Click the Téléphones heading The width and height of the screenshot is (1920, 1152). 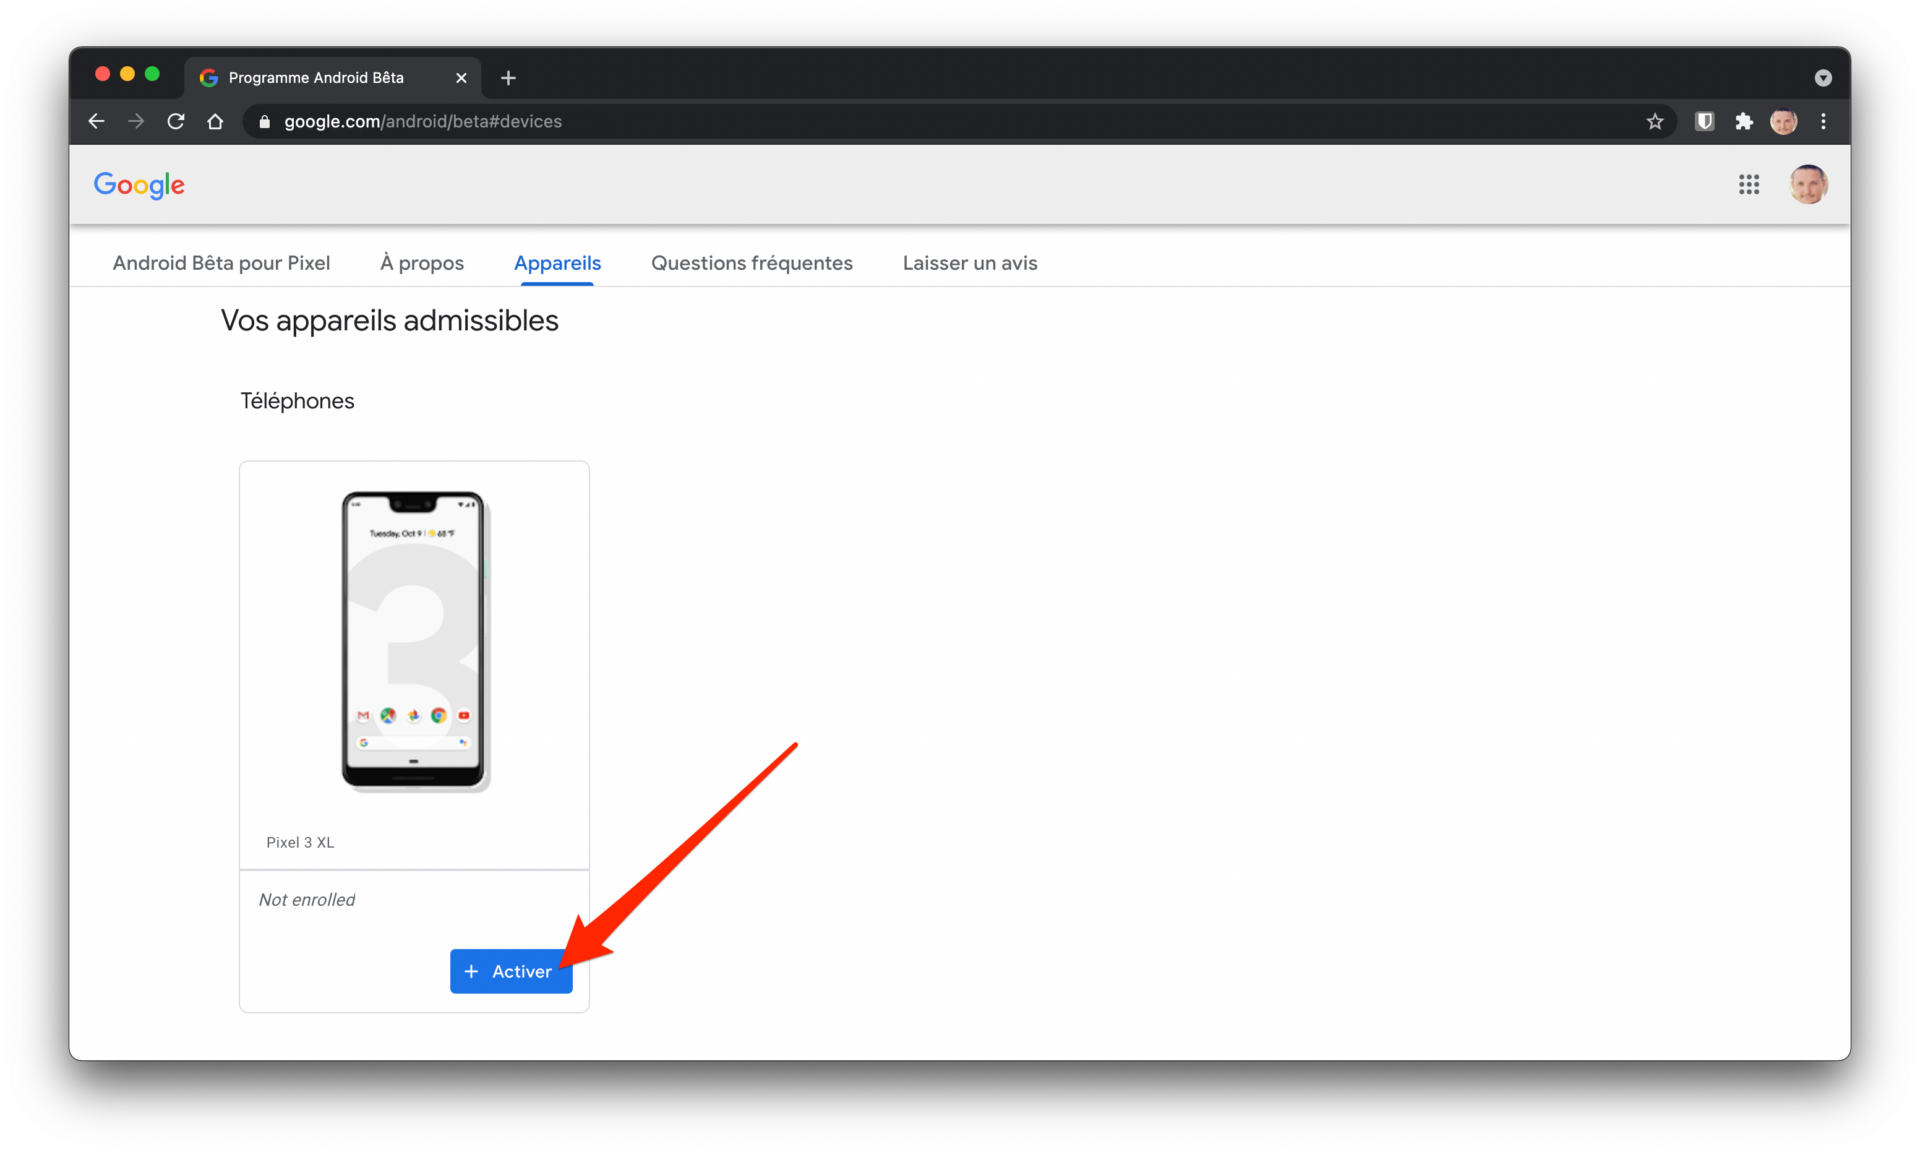(x=297, y=401)
